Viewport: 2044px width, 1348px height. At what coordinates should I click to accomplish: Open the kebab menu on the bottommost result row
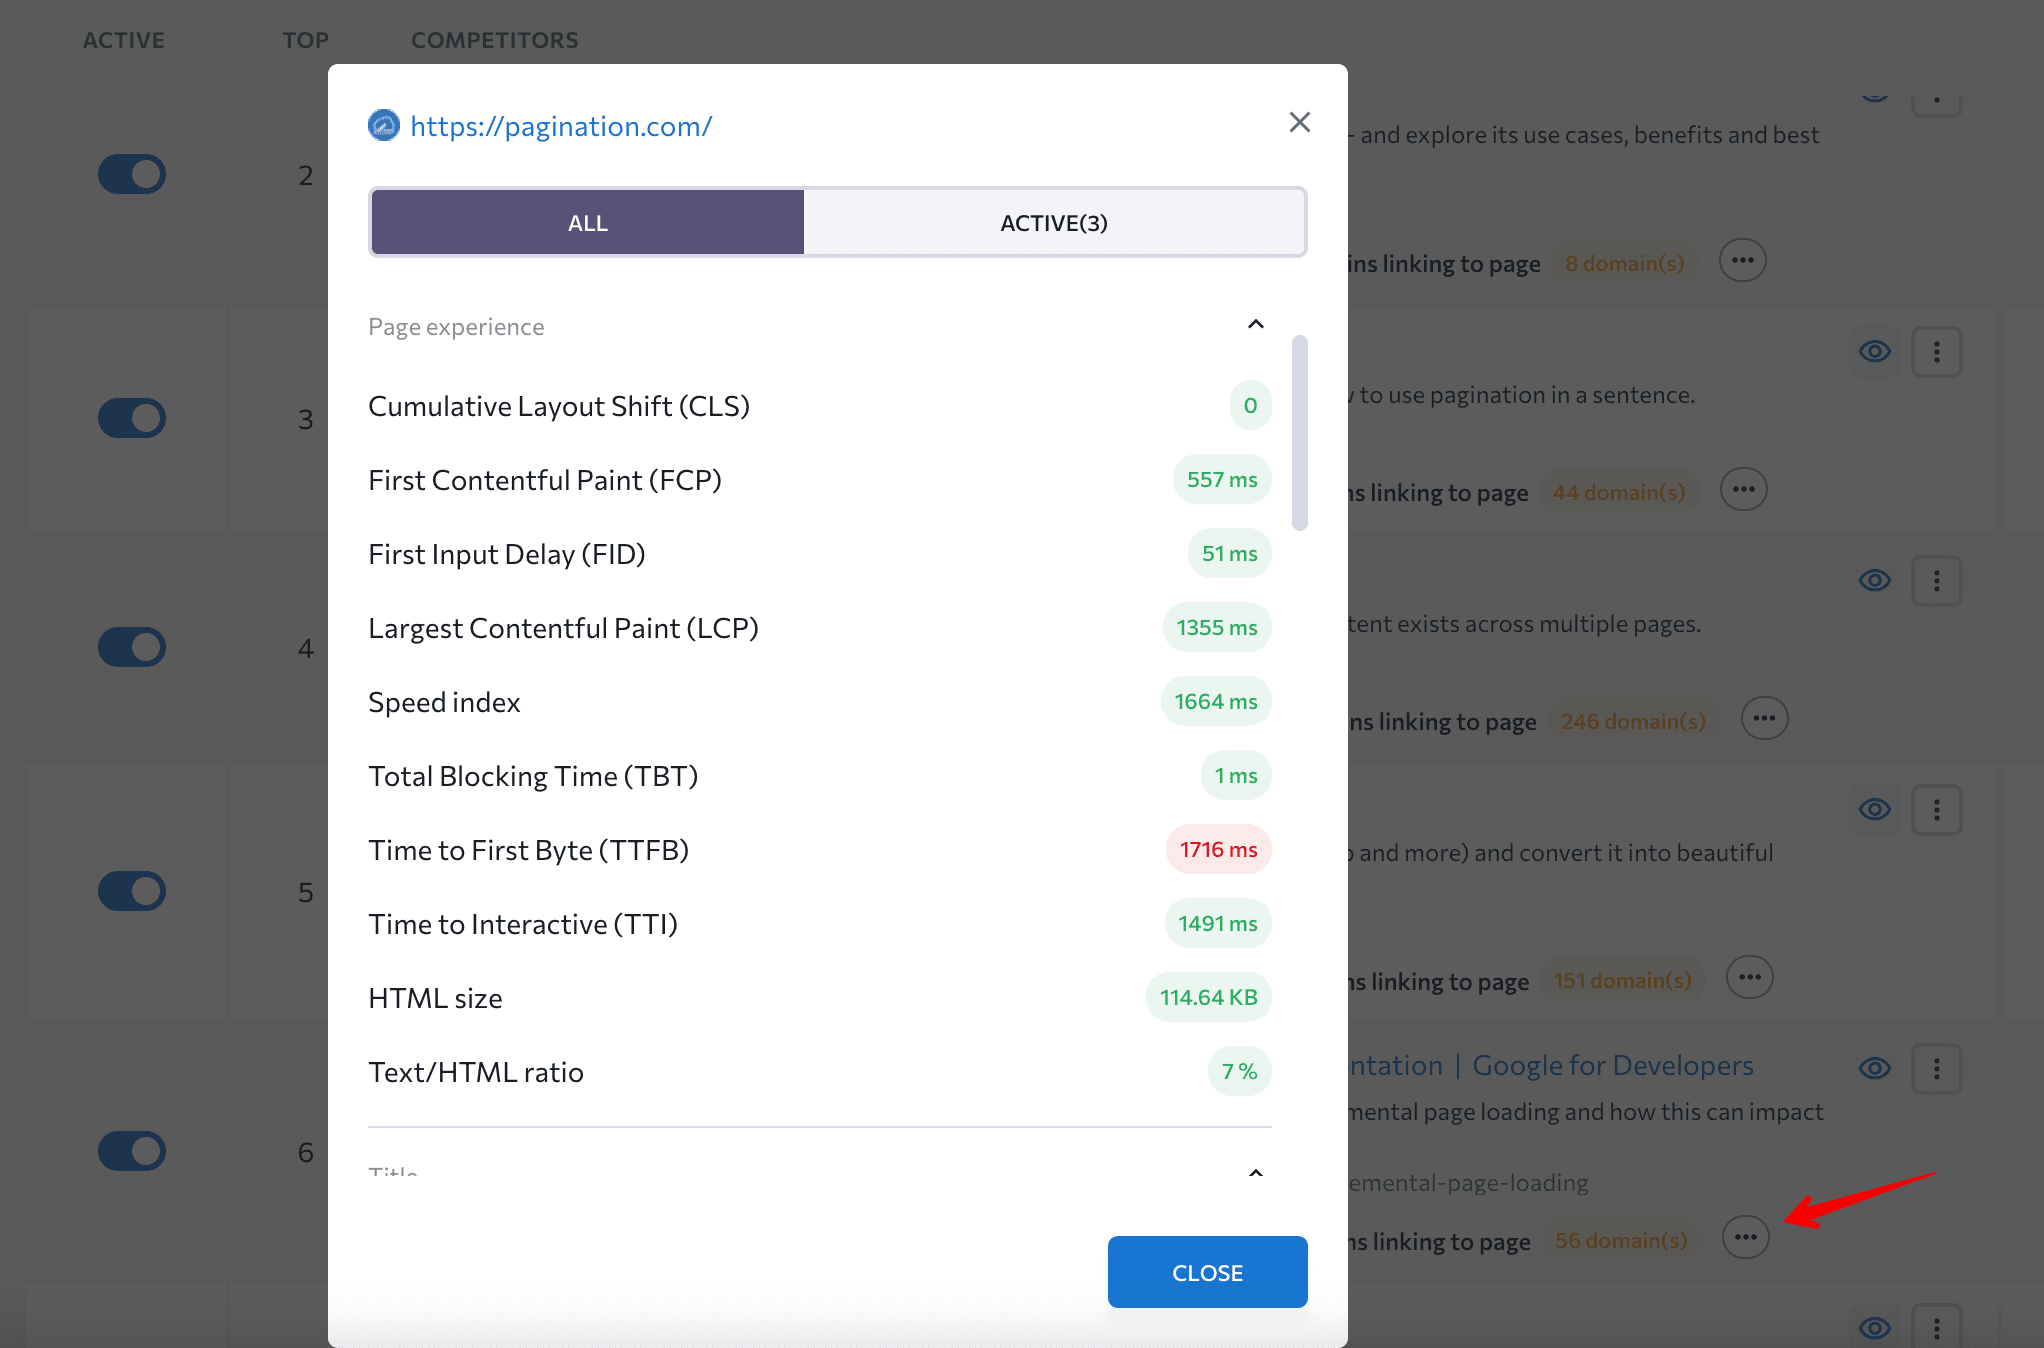pos(1937,1327)
